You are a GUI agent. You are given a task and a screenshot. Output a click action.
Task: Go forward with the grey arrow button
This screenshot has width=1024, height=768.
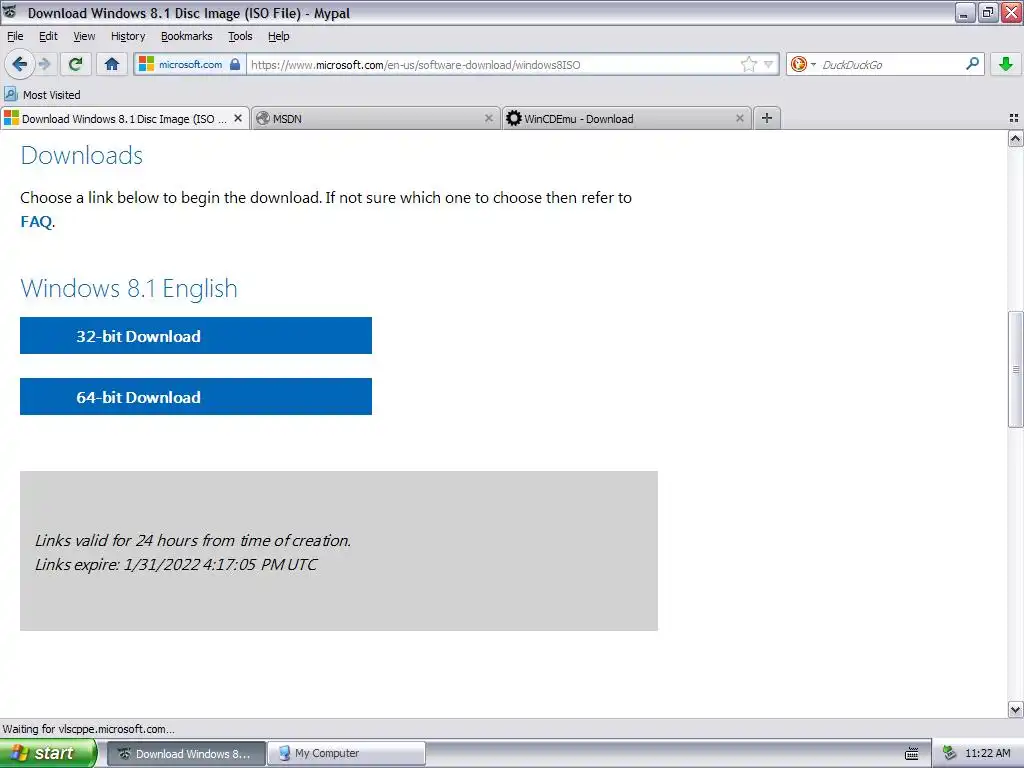coord(44,64)
